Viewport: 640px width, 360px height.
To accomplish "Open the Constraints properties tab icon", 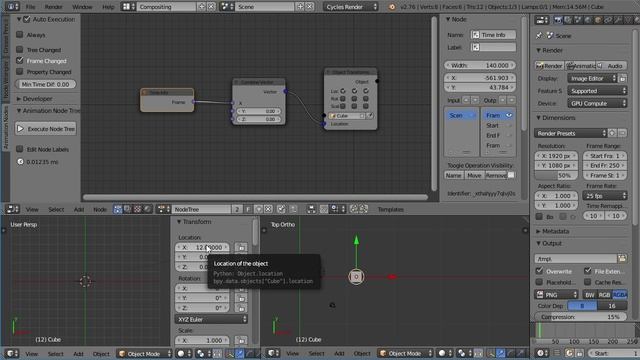I will 608,20.
